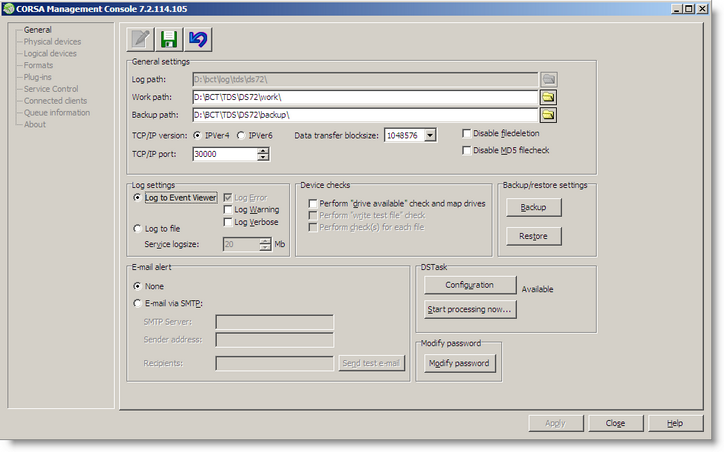This screenshot has height=452, width=724.
Task: Click the green Save floppy disk icon
Action: [169, 39]
